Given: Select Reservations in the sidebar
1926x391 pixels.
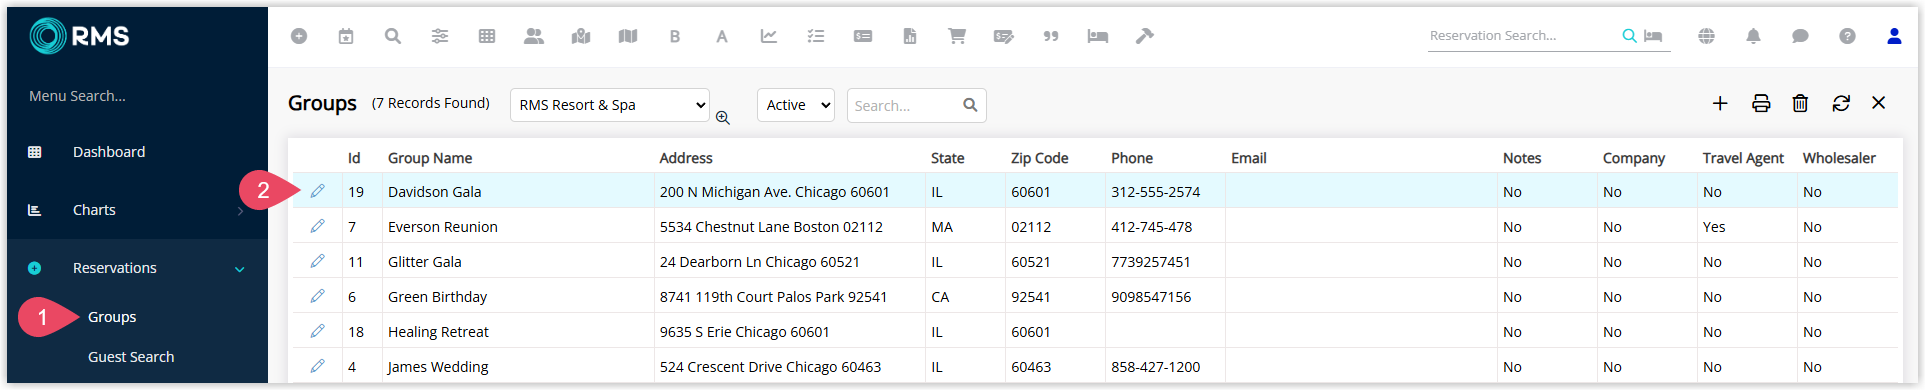Looking at the screenshot, I should (115, 268).
